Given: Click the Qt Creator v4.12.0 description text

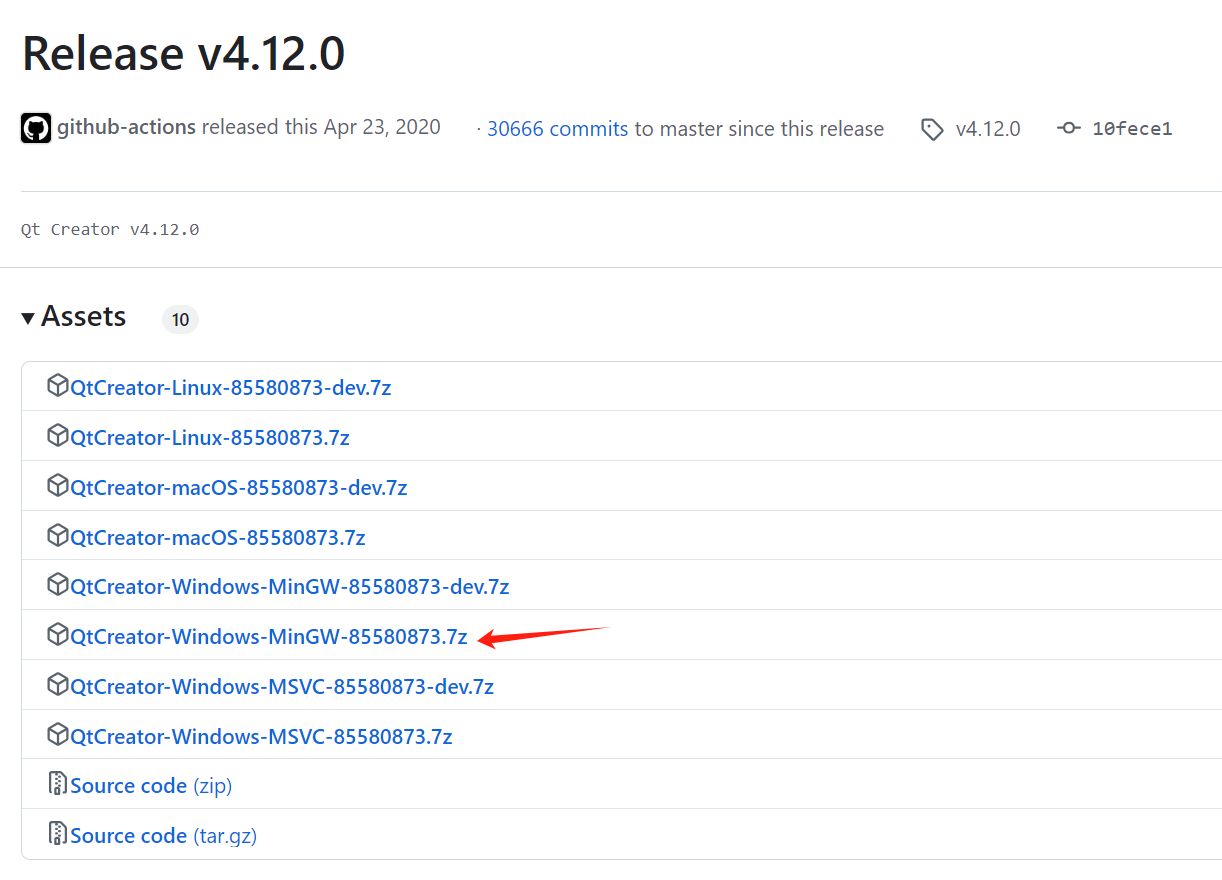Looking at the screenshot, I should 110,229.
